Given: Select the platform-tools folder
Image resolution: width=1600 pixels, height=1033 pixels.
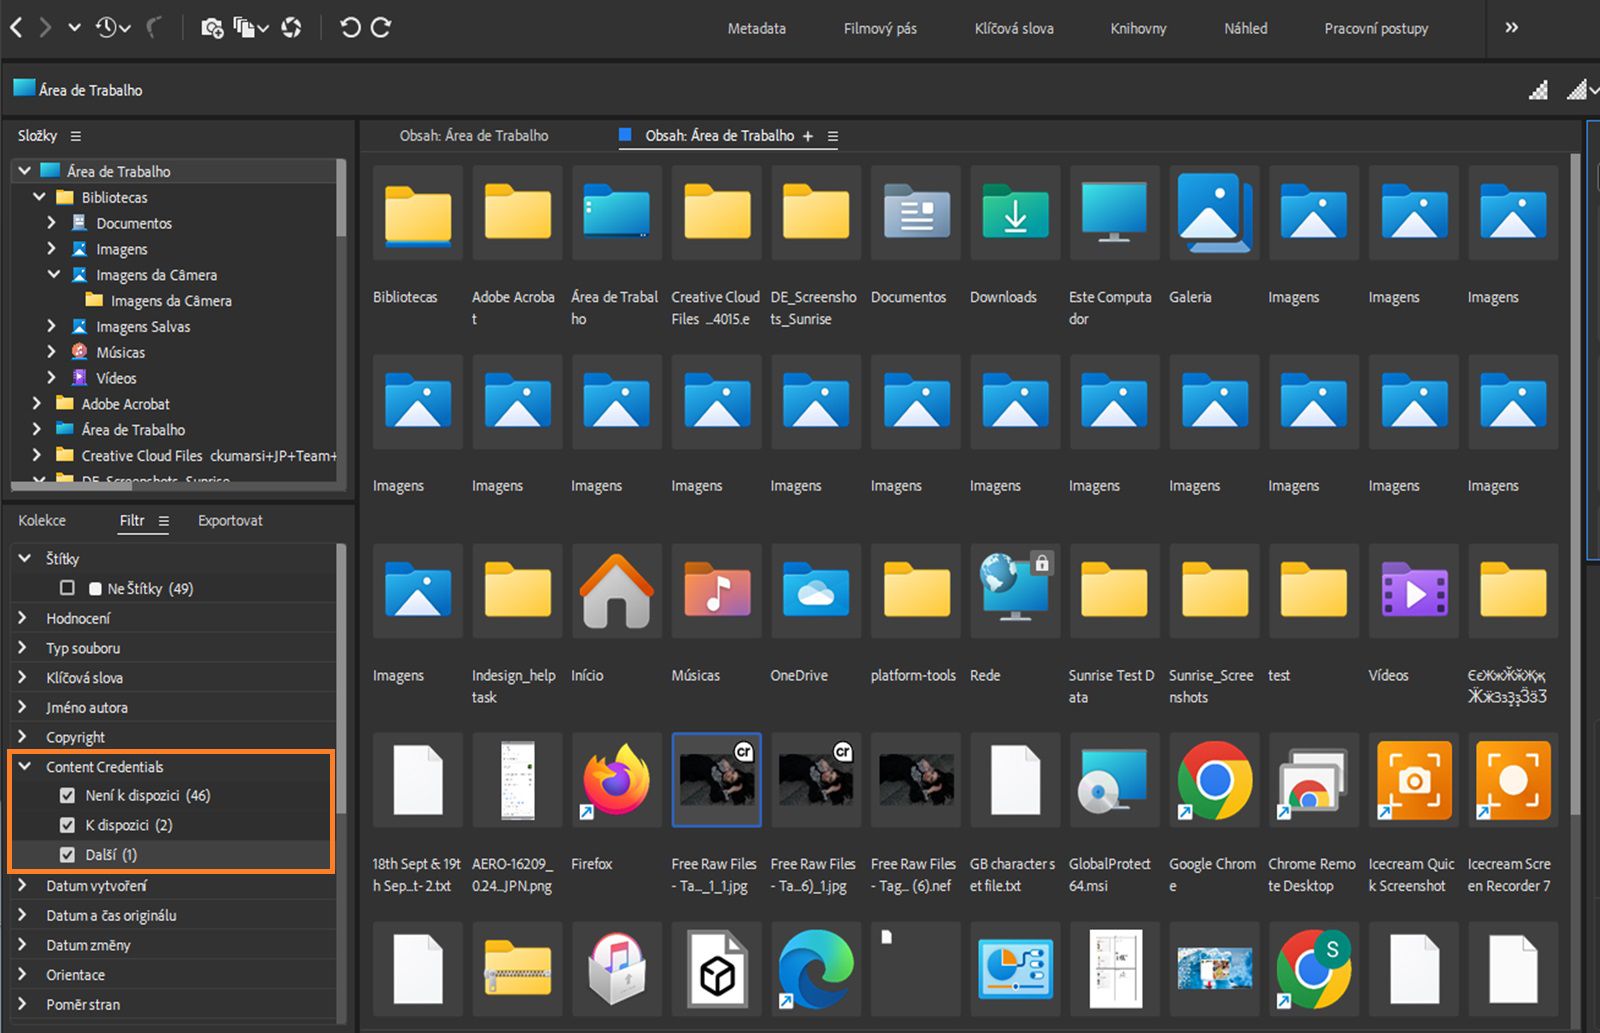Looking at the screenshot, I should click(916, 591).
